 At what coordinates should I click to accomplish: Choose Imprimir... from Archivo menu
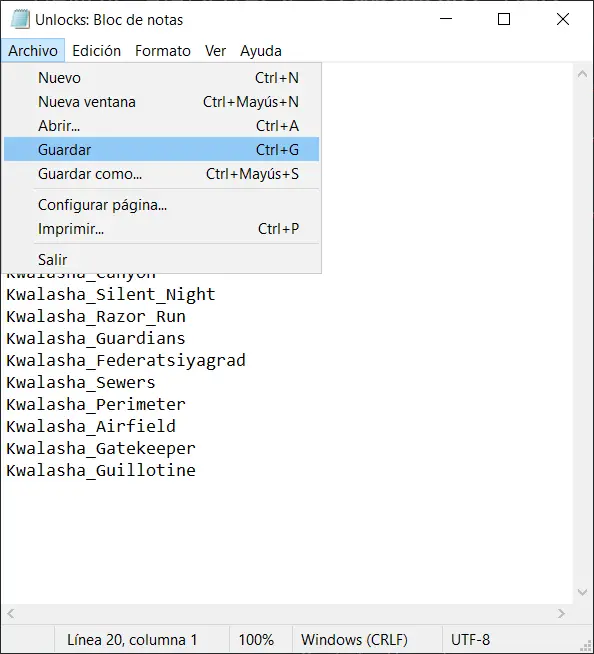tap(161, 229)
